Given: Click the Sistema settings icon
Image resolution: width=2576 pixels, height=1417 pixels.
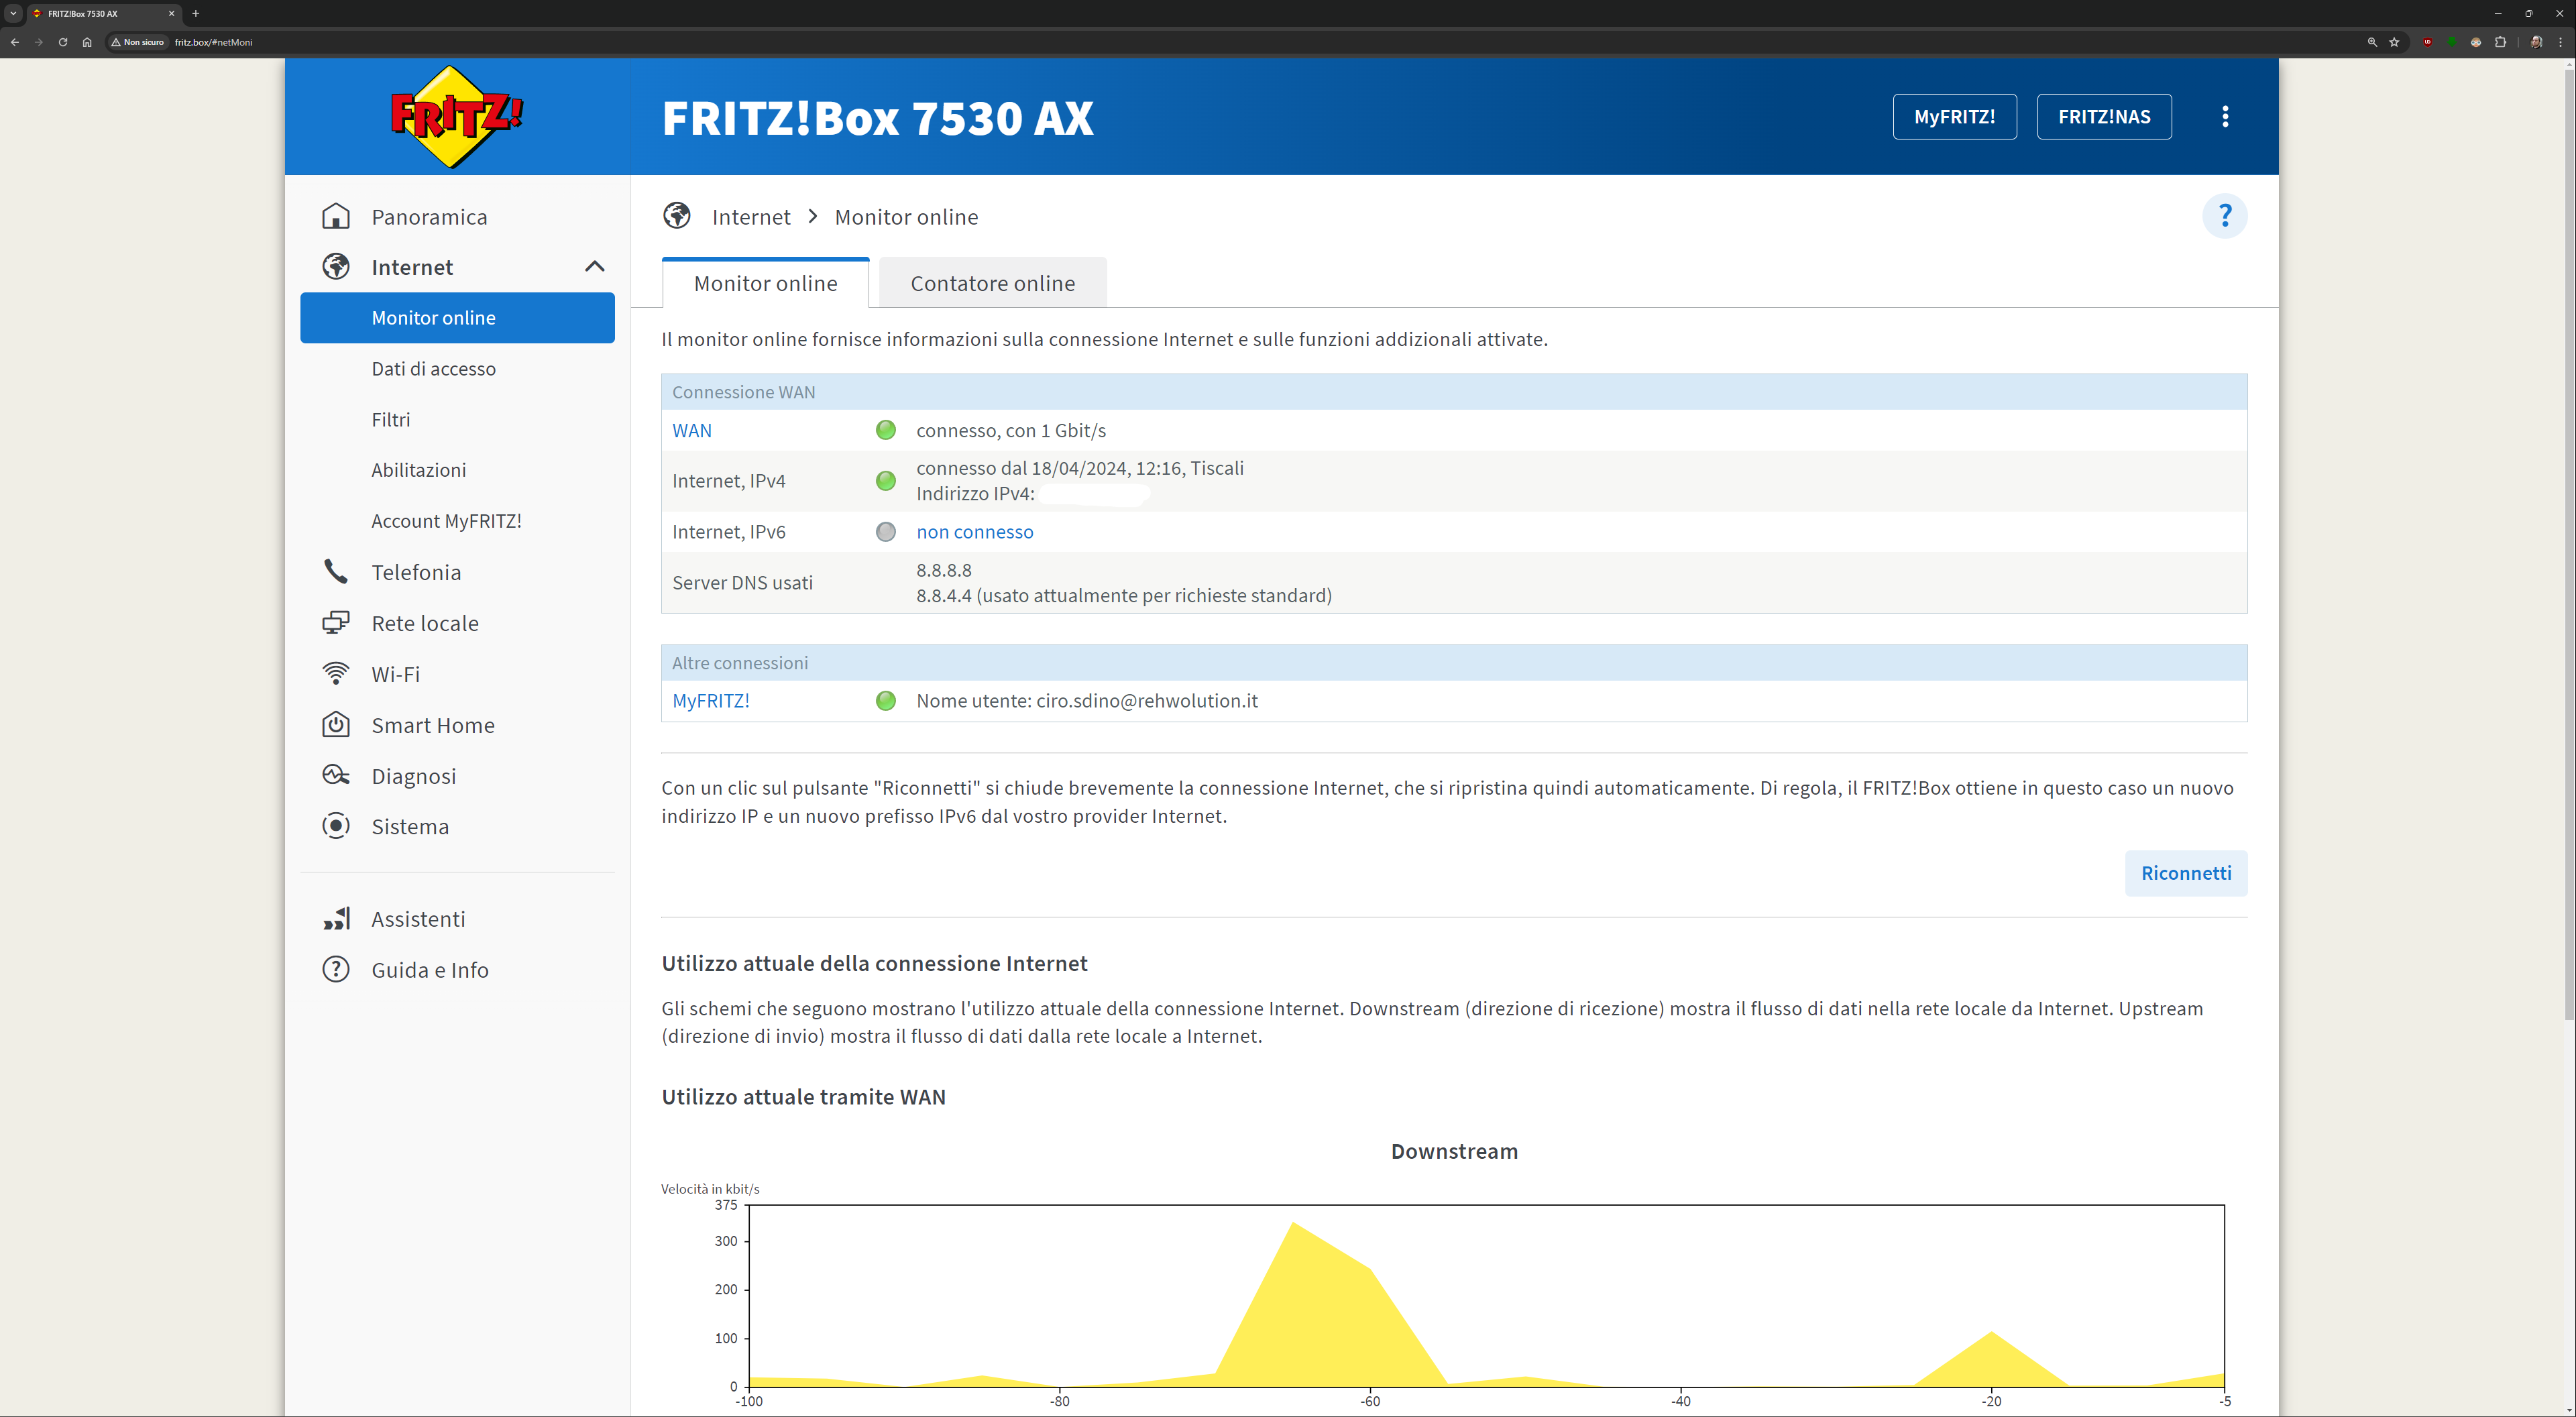Looking at the screenshot, I should [x=336, y=826].
